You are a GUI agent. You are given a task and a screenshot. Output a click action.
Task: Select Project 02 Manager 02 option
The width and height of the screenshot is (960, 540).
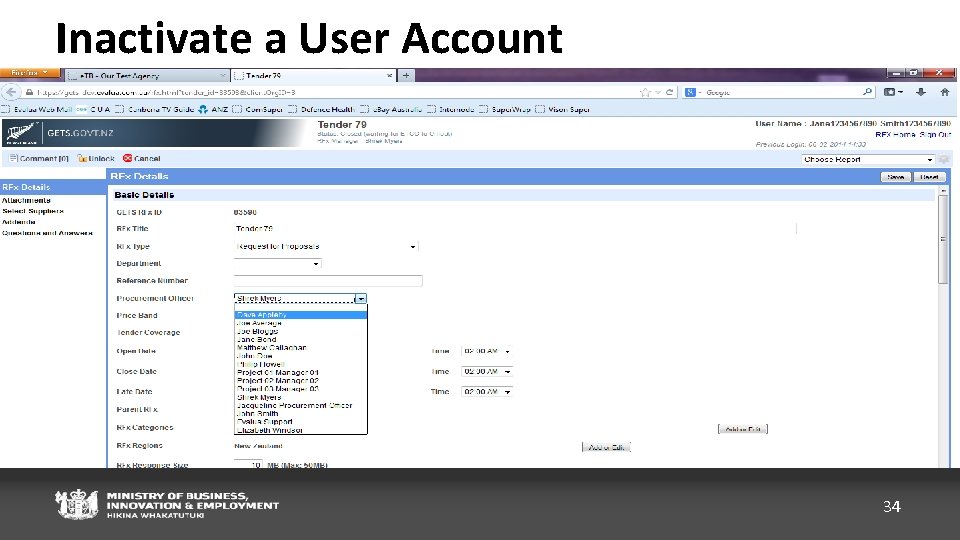pos(301,380)
